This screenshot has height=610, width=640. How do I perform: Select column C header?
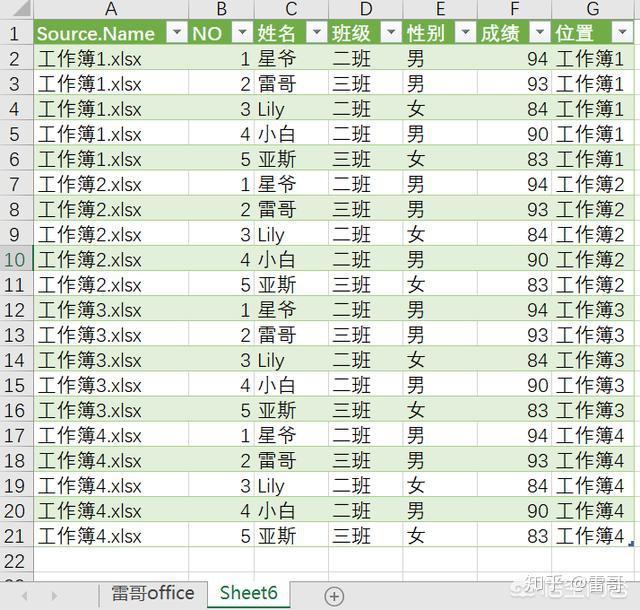[x=291, y=9]
